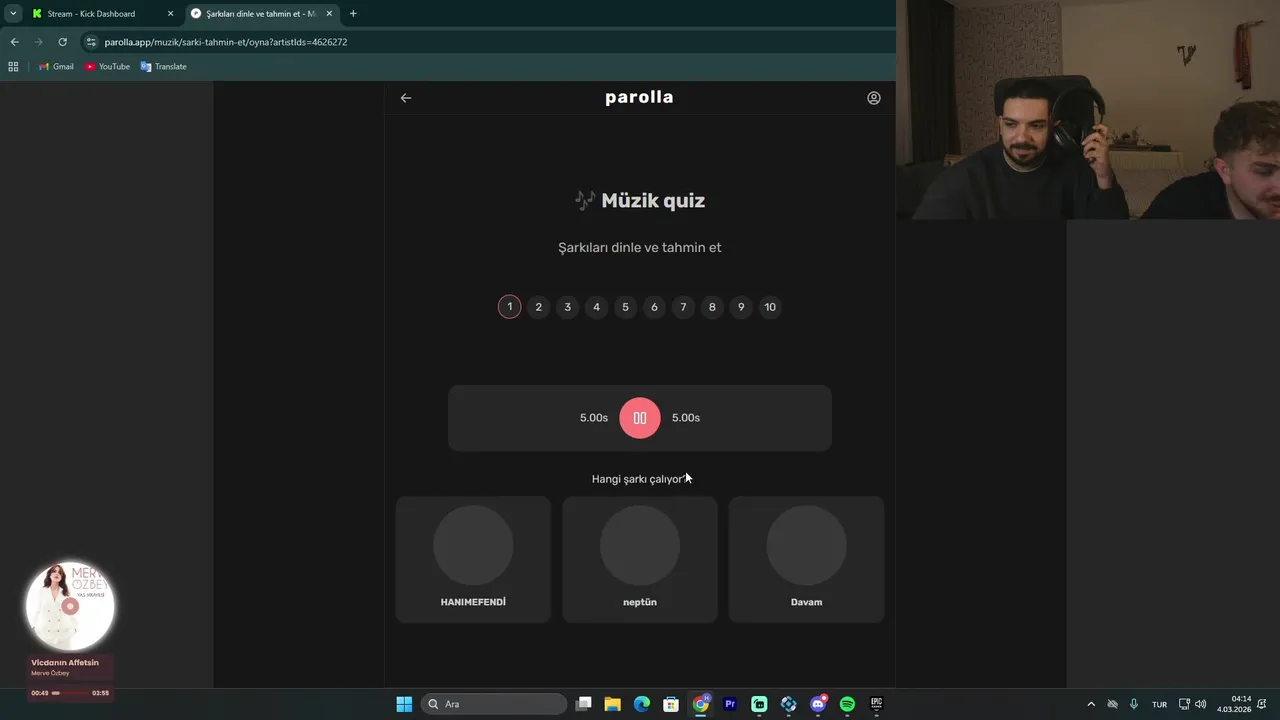Screen dimensions: 1280x720
Task: Select question step 9 indicator
Action: tap(741, 307)
